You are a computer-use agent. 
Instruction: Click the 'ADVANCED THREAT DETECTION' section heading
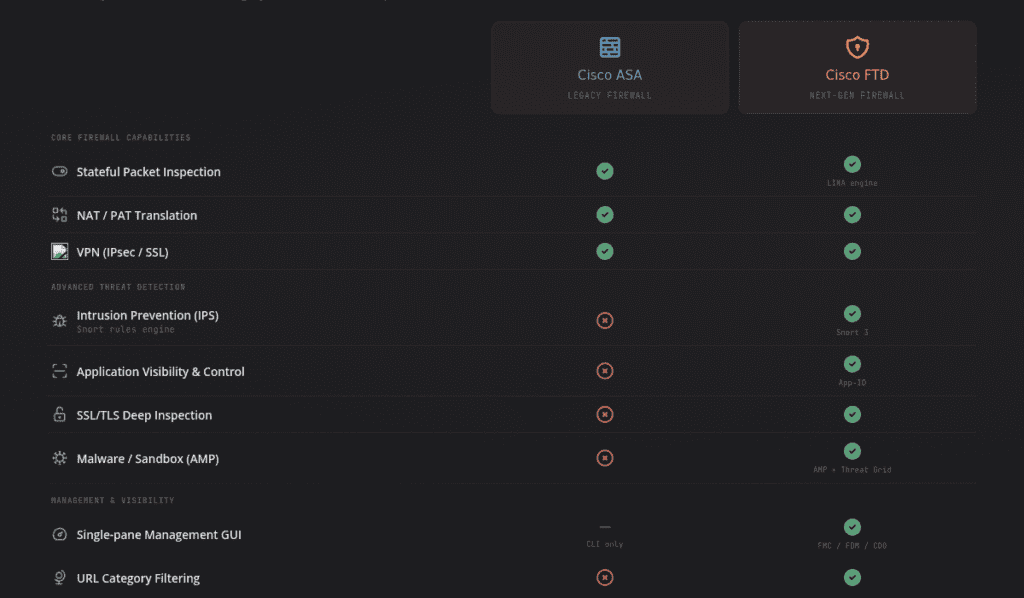(118, 287)
